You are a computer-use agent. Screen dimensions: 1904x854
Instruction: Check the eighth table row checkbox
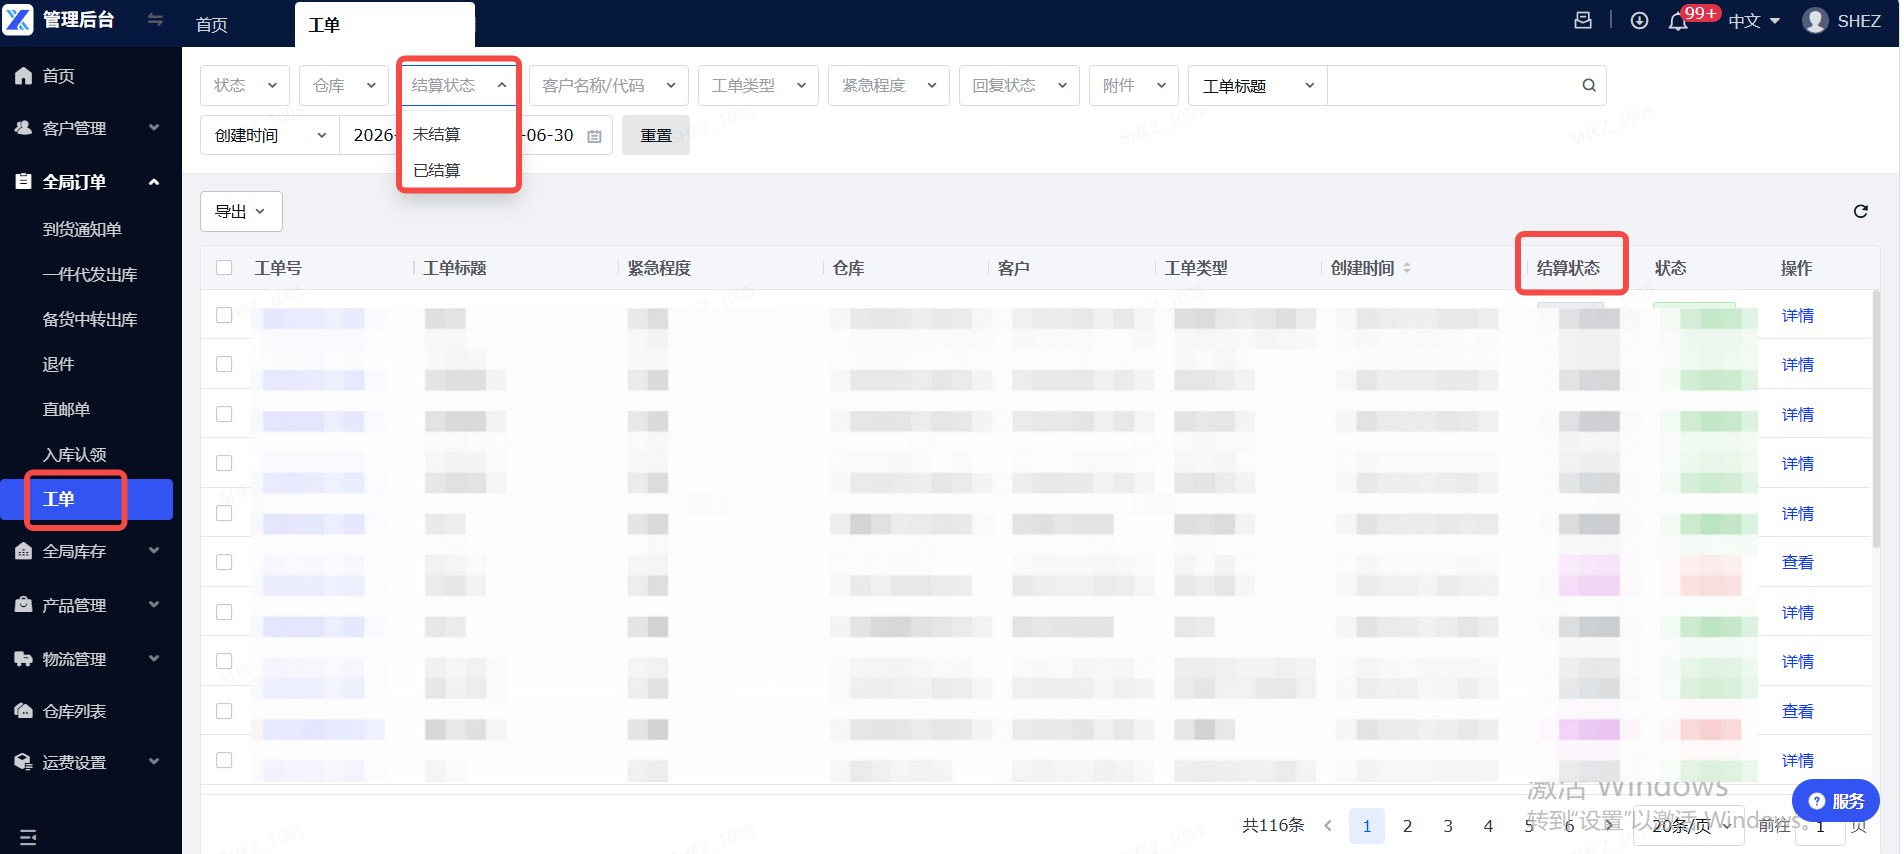click(x=224, y=661)
